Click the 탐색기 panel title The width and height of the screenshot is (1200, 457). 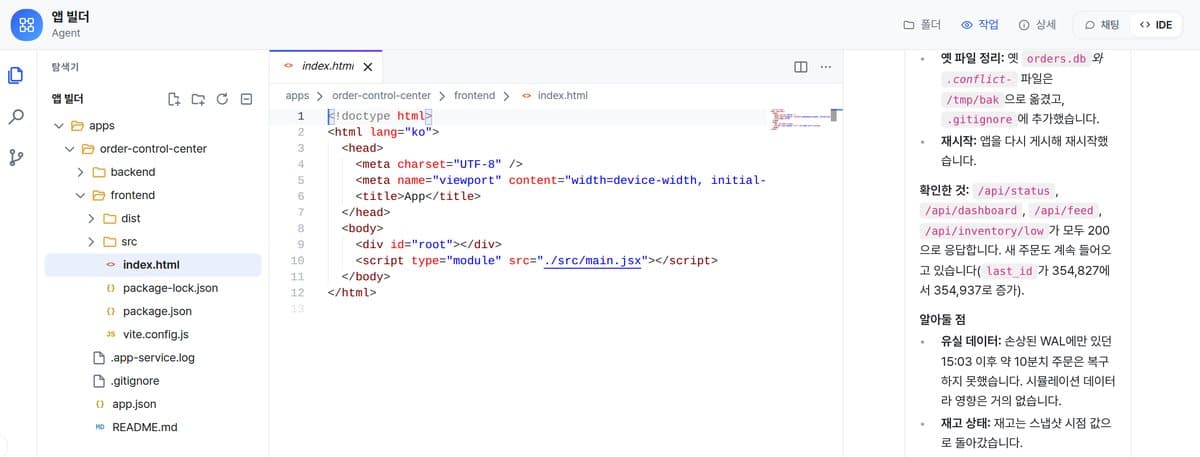65,67
